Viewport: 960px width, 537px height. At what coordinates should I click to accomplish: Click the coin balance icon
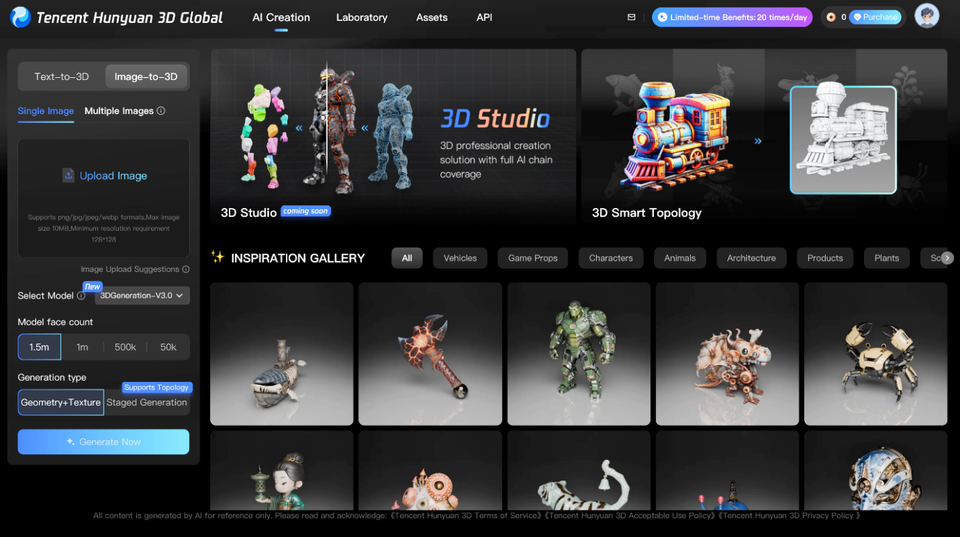[x=830, y=17]
